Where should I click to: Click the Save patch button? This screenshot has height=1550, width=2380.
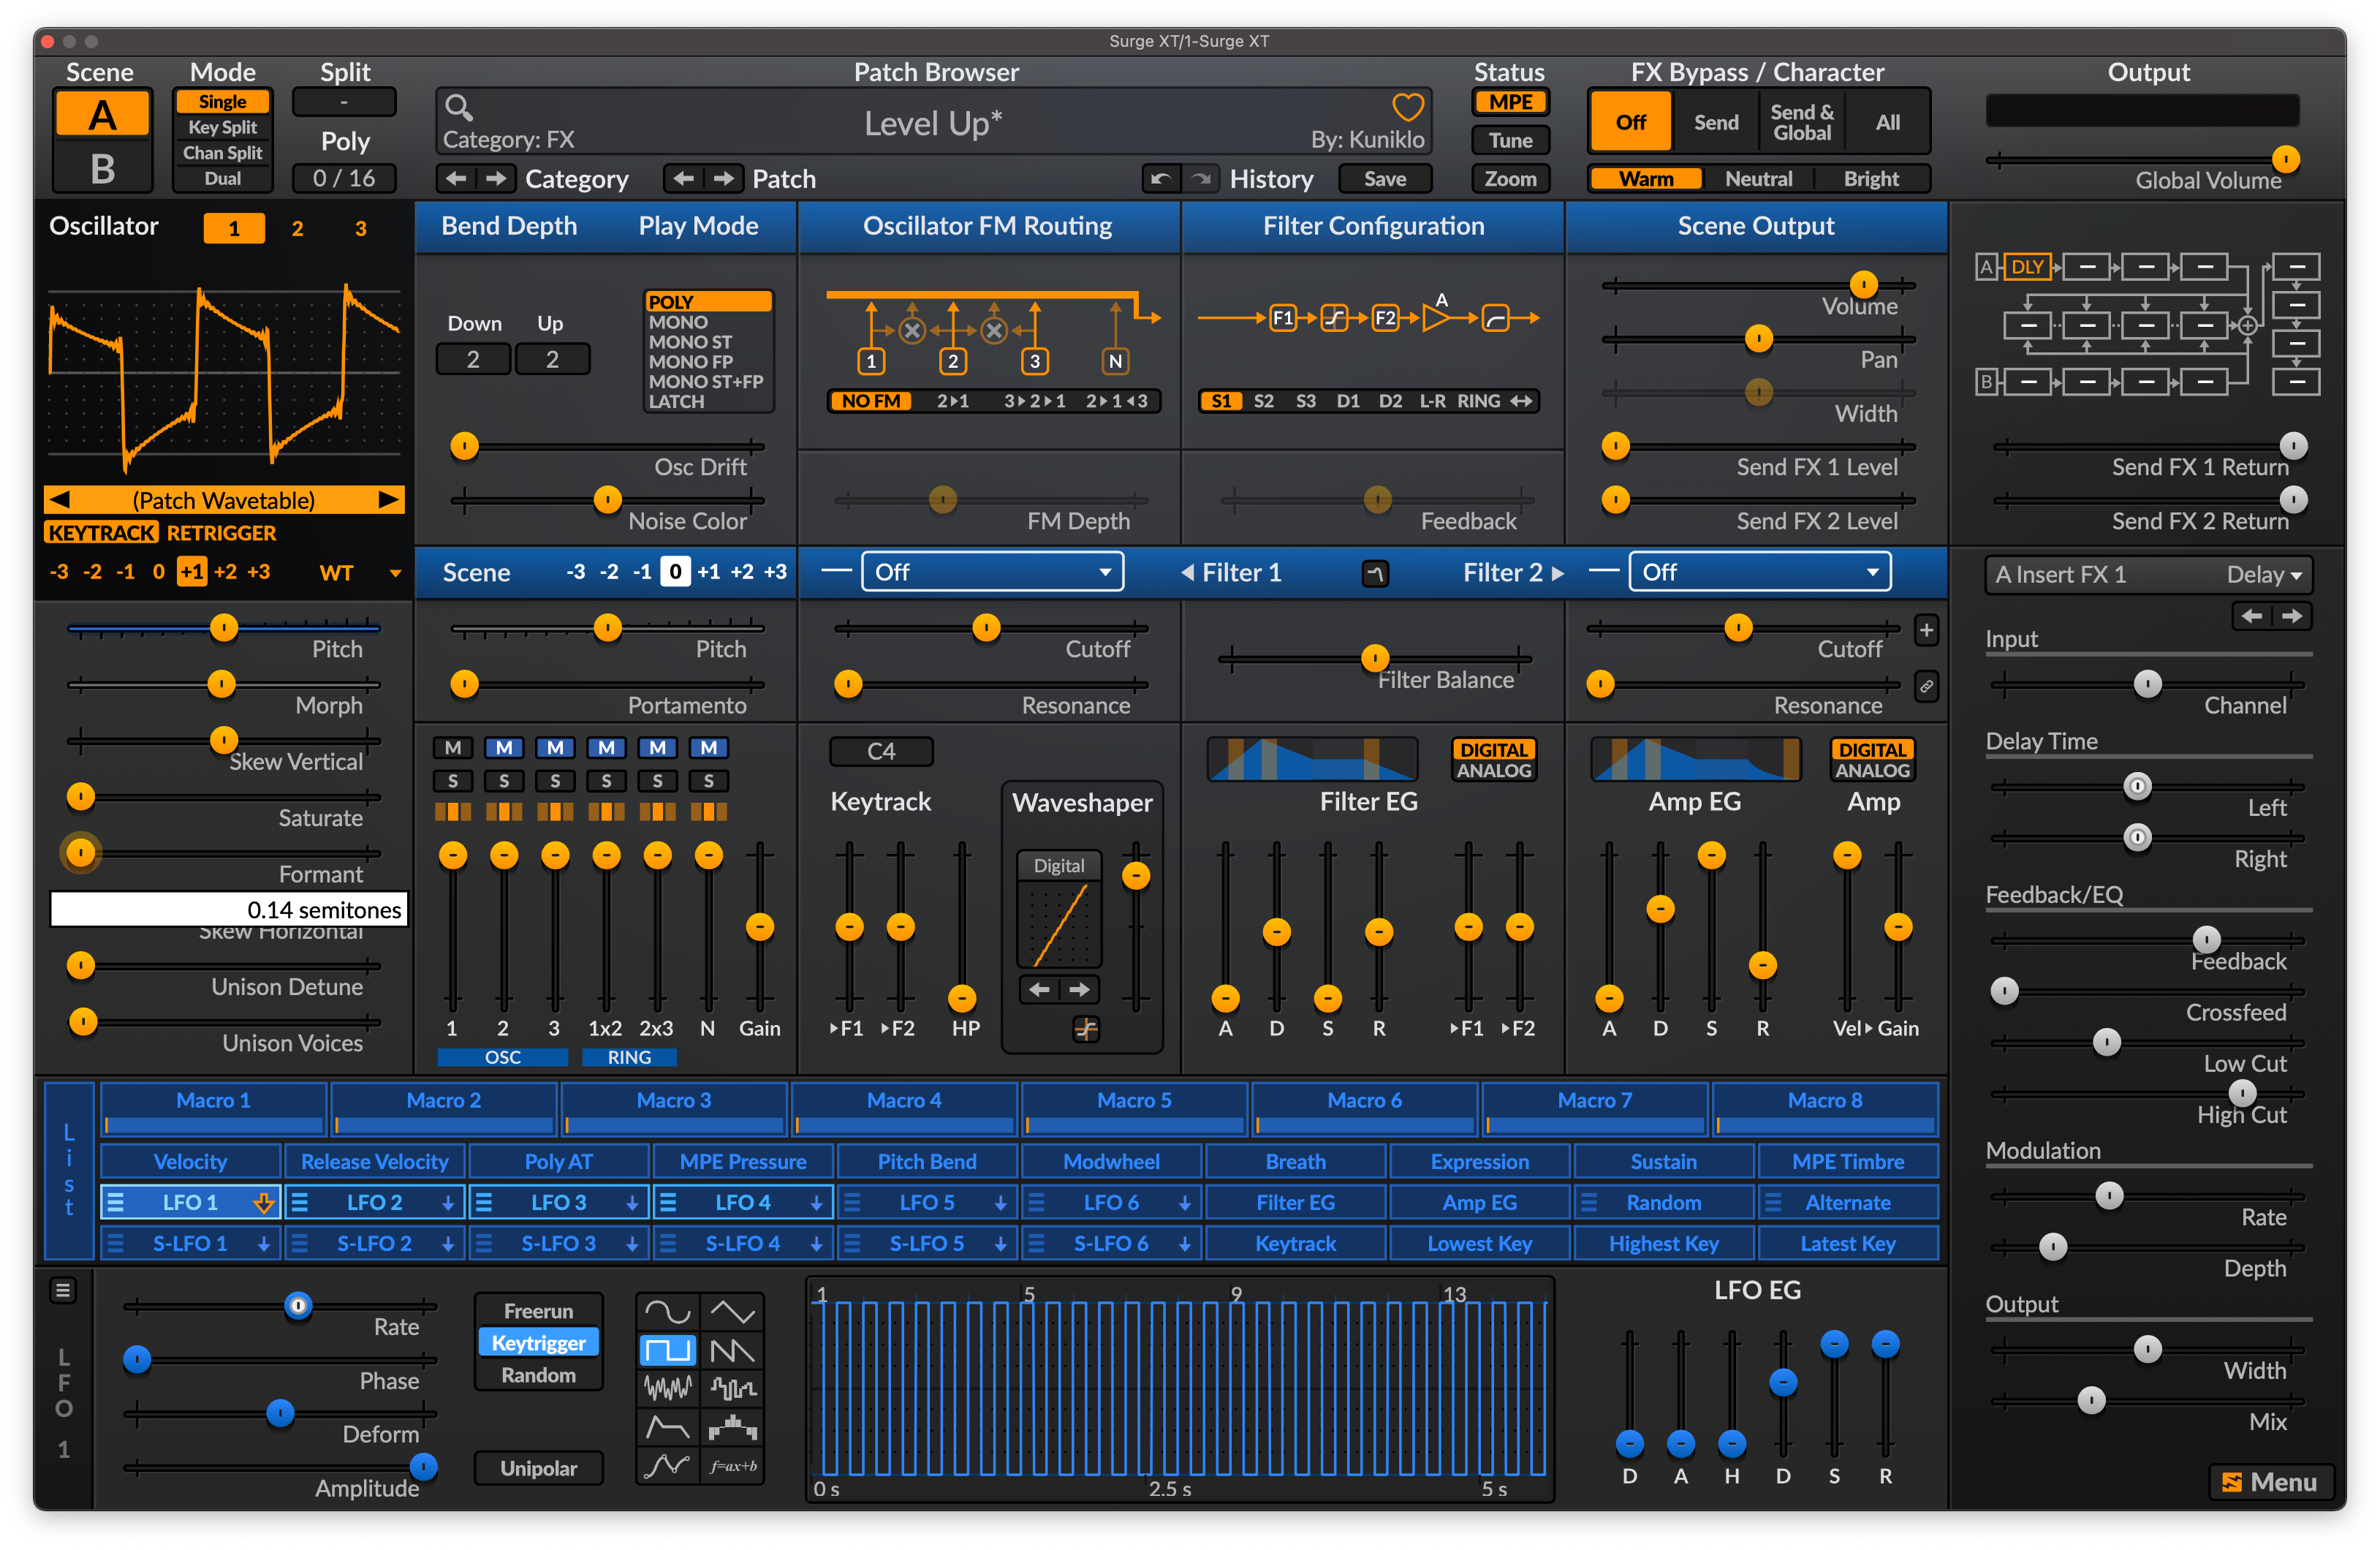(1385, 179)
